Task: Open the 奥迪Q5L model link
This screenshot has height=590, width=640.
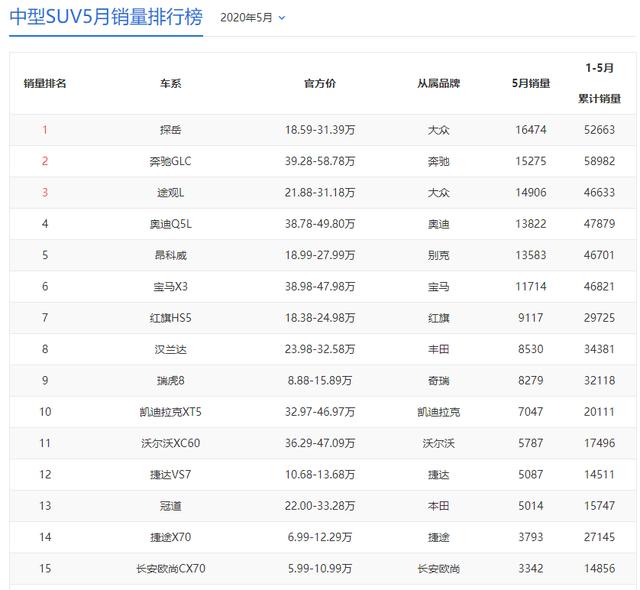Action: pos(171,224)
